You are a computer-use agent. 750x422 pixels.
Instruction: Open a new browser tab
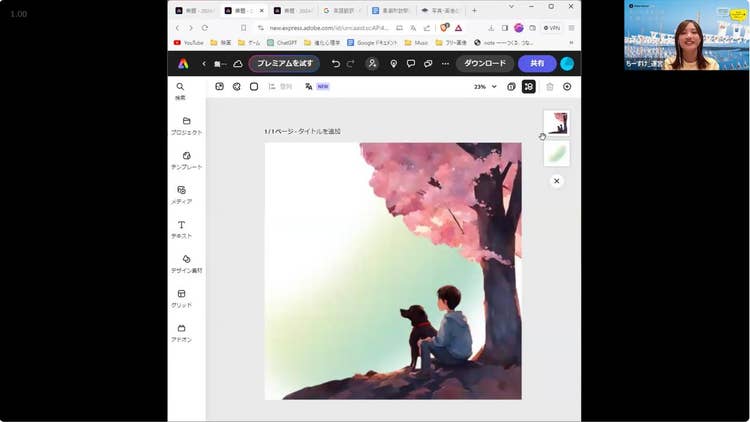474,10
